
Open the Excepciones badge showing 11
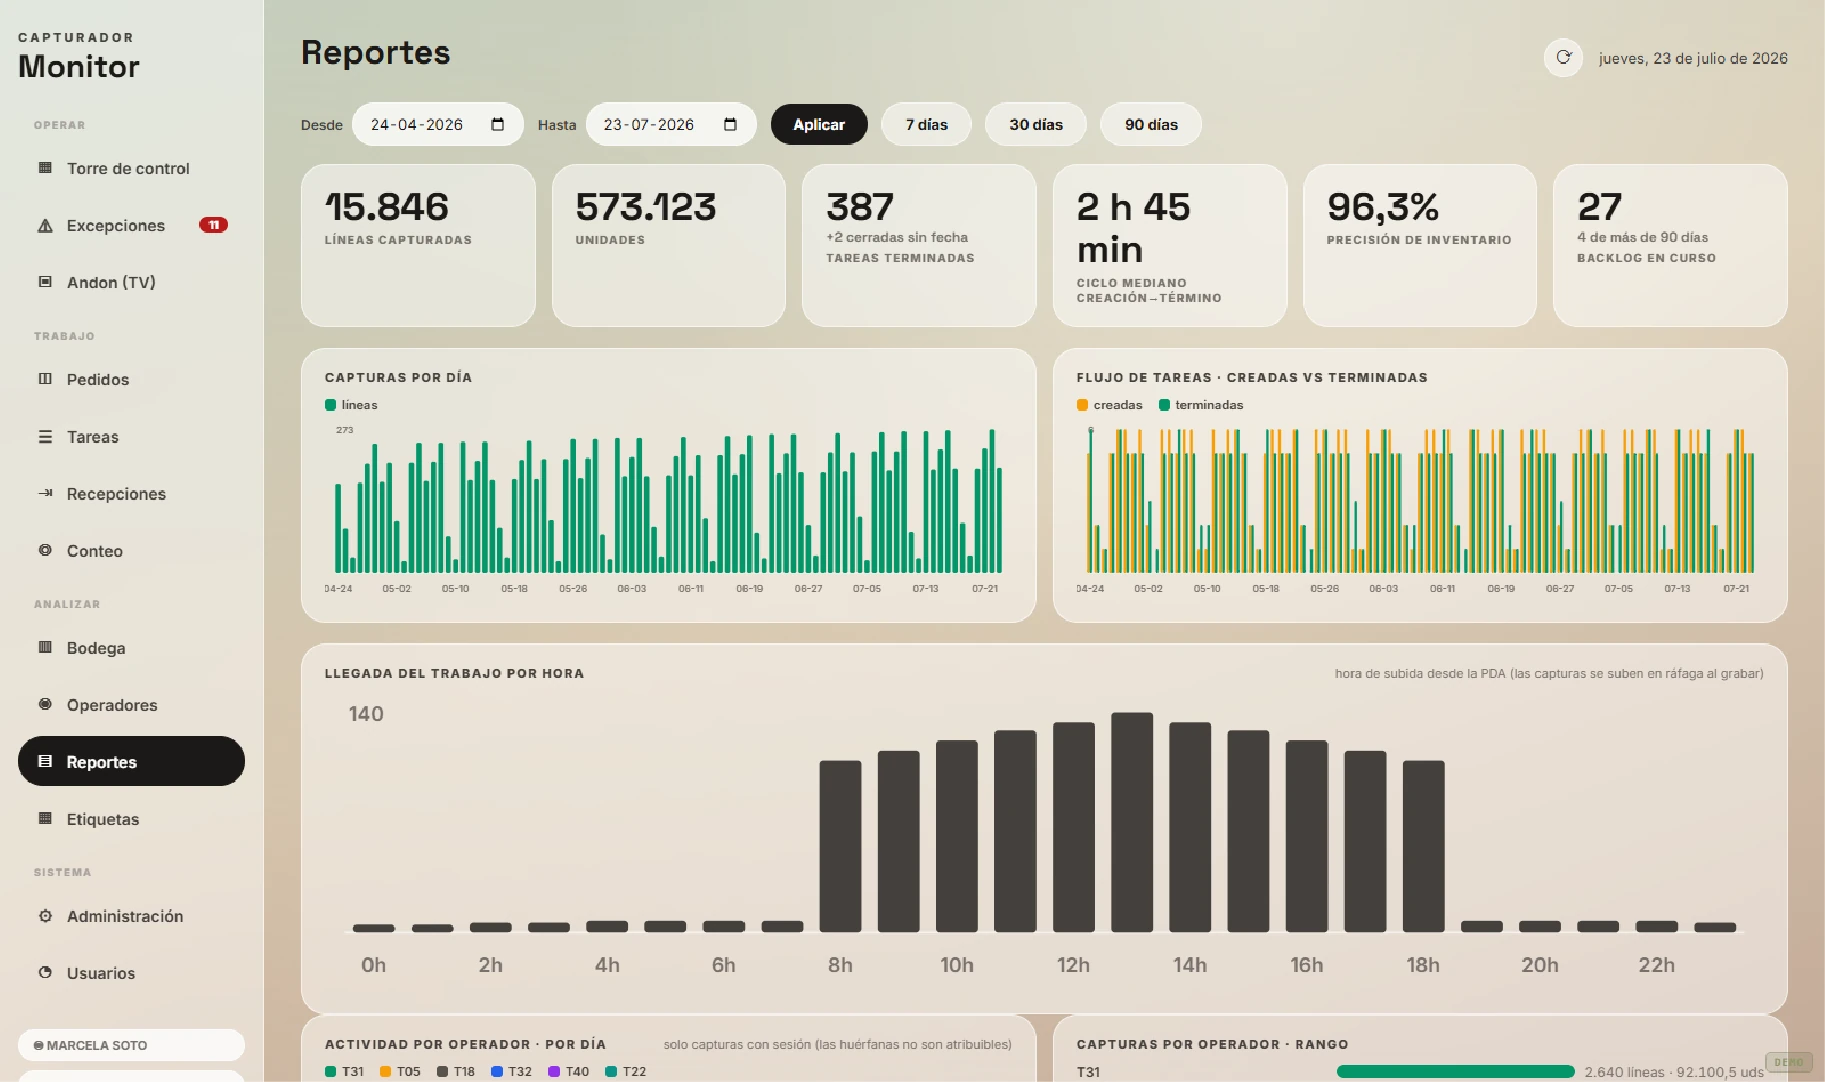213,225
